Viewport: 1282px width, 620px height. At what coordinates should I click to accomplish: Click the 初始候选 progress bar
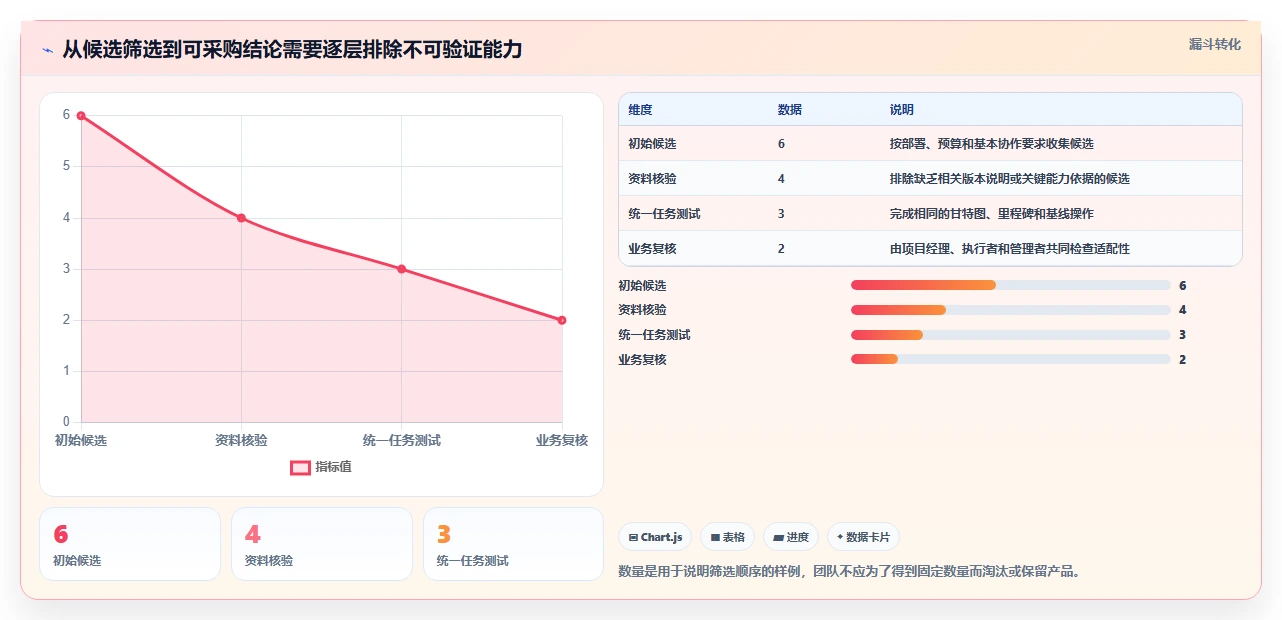coord(1010,286)
